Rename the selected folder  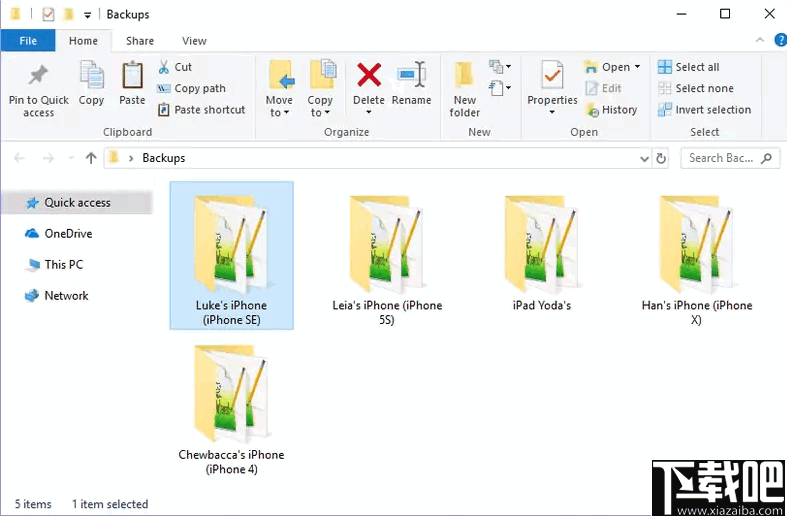click(x=412, y=84)
